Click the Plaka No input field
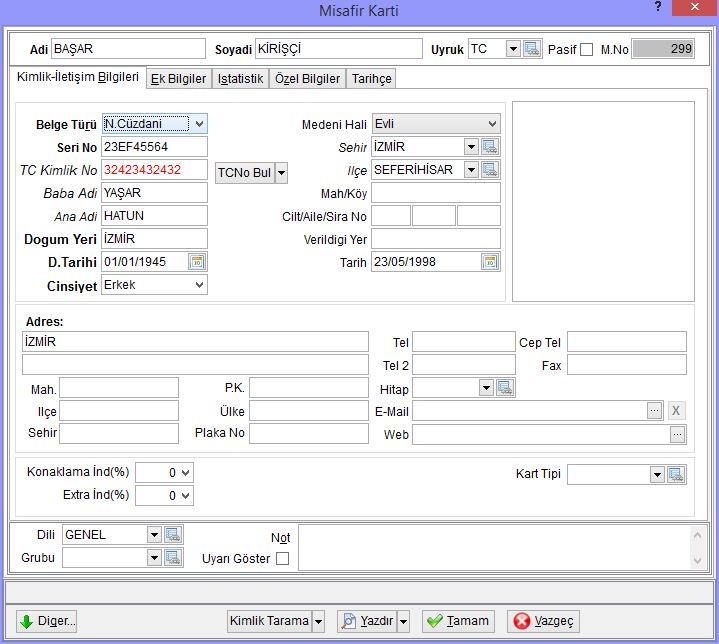The height and width of the screenshot is (644, 719). tap(309, 433)
